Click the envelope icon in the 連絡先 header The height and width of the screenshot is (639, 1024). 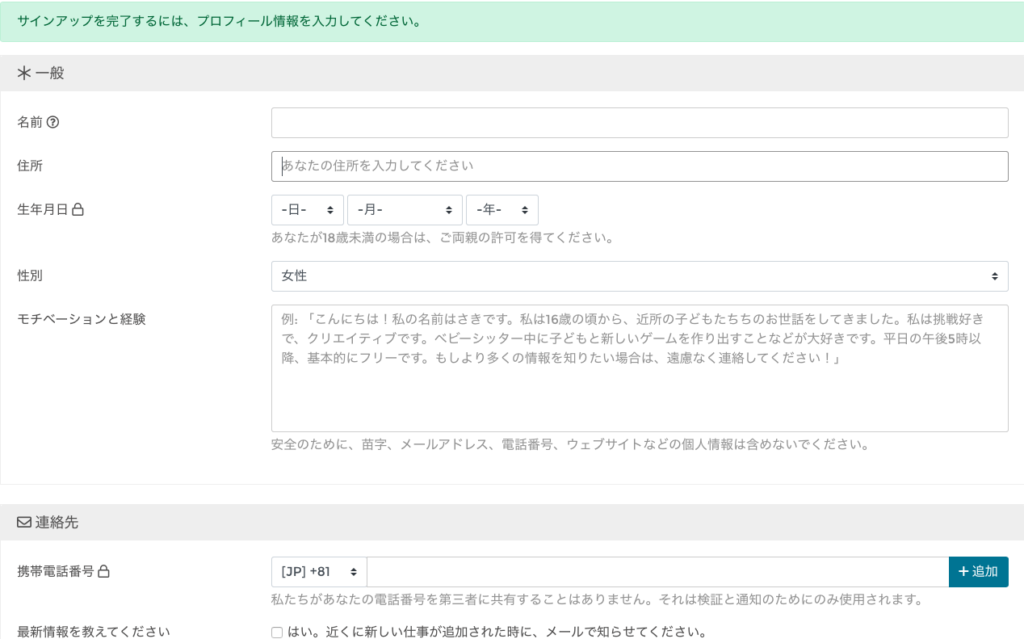tap(23, 522)
